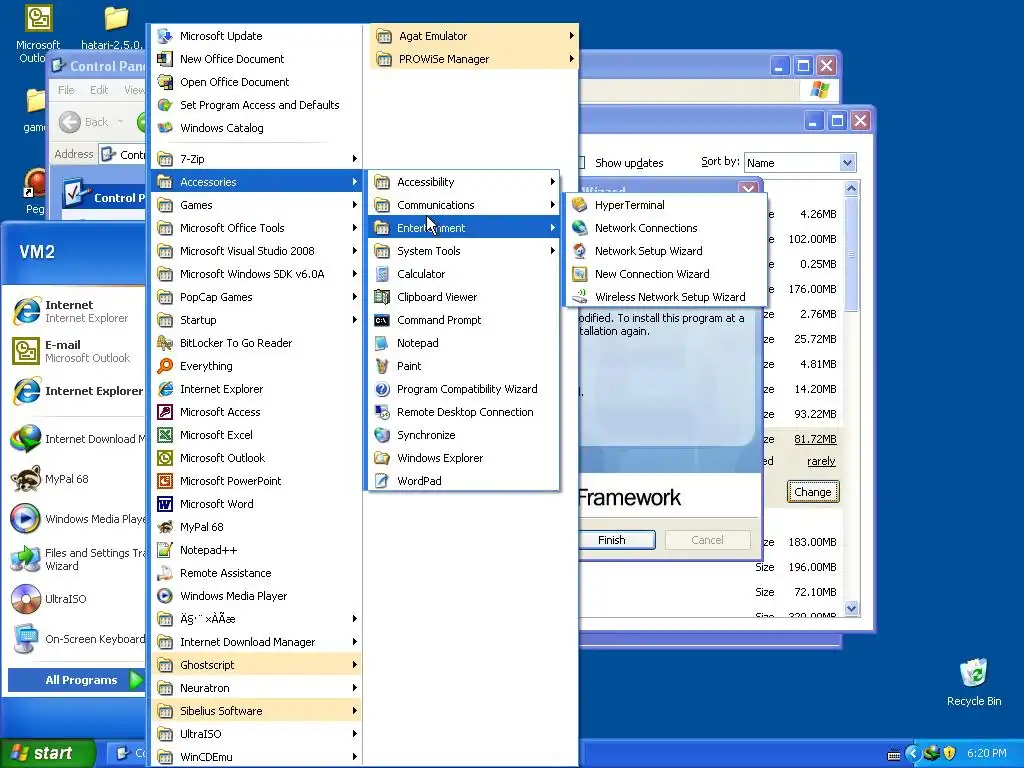The height and width of the screenshot is (768, 1024).
Task: Click the Microsoft Update icon
Action: click(165, 36)
